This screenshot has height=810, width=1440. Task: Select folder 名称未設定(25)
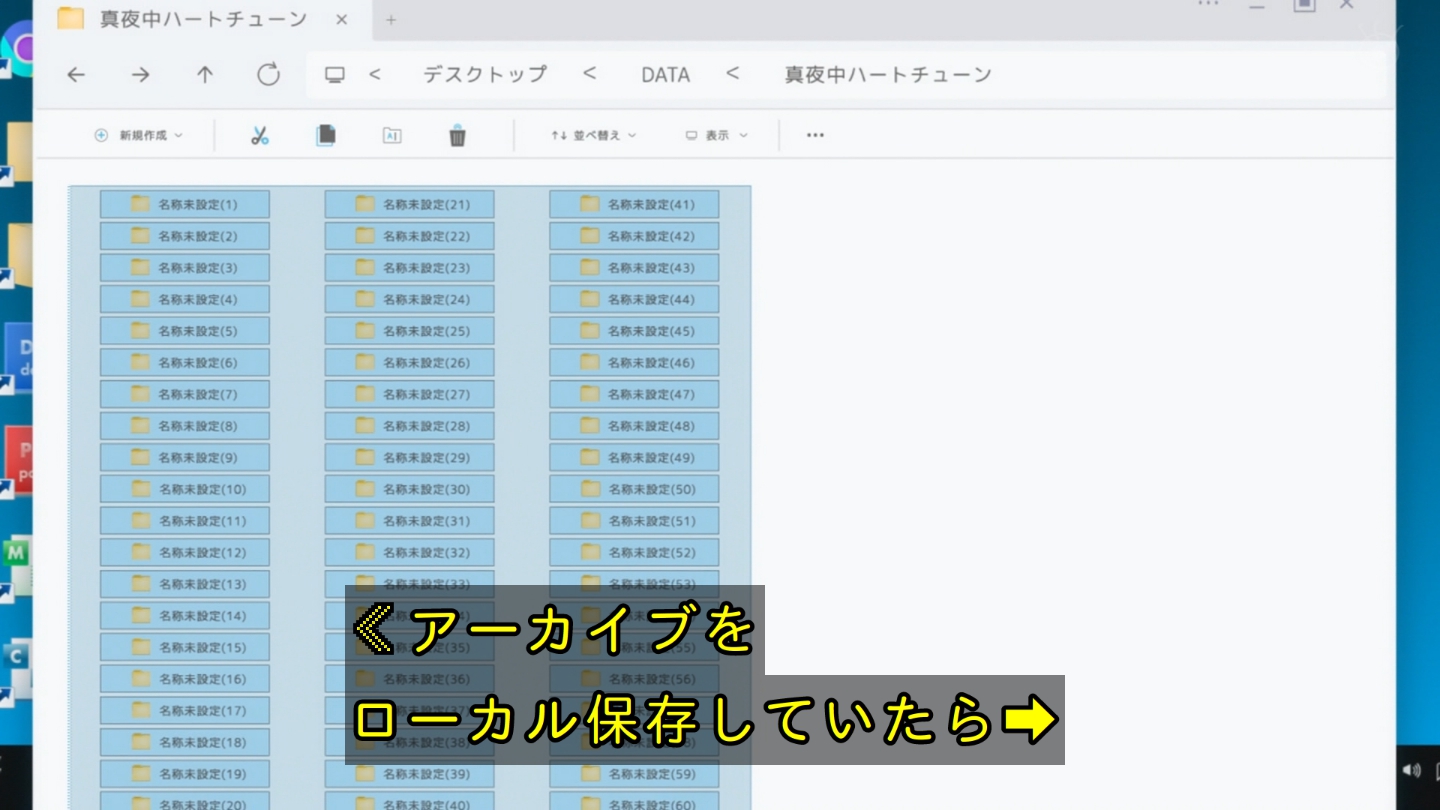tap(410, 331)
